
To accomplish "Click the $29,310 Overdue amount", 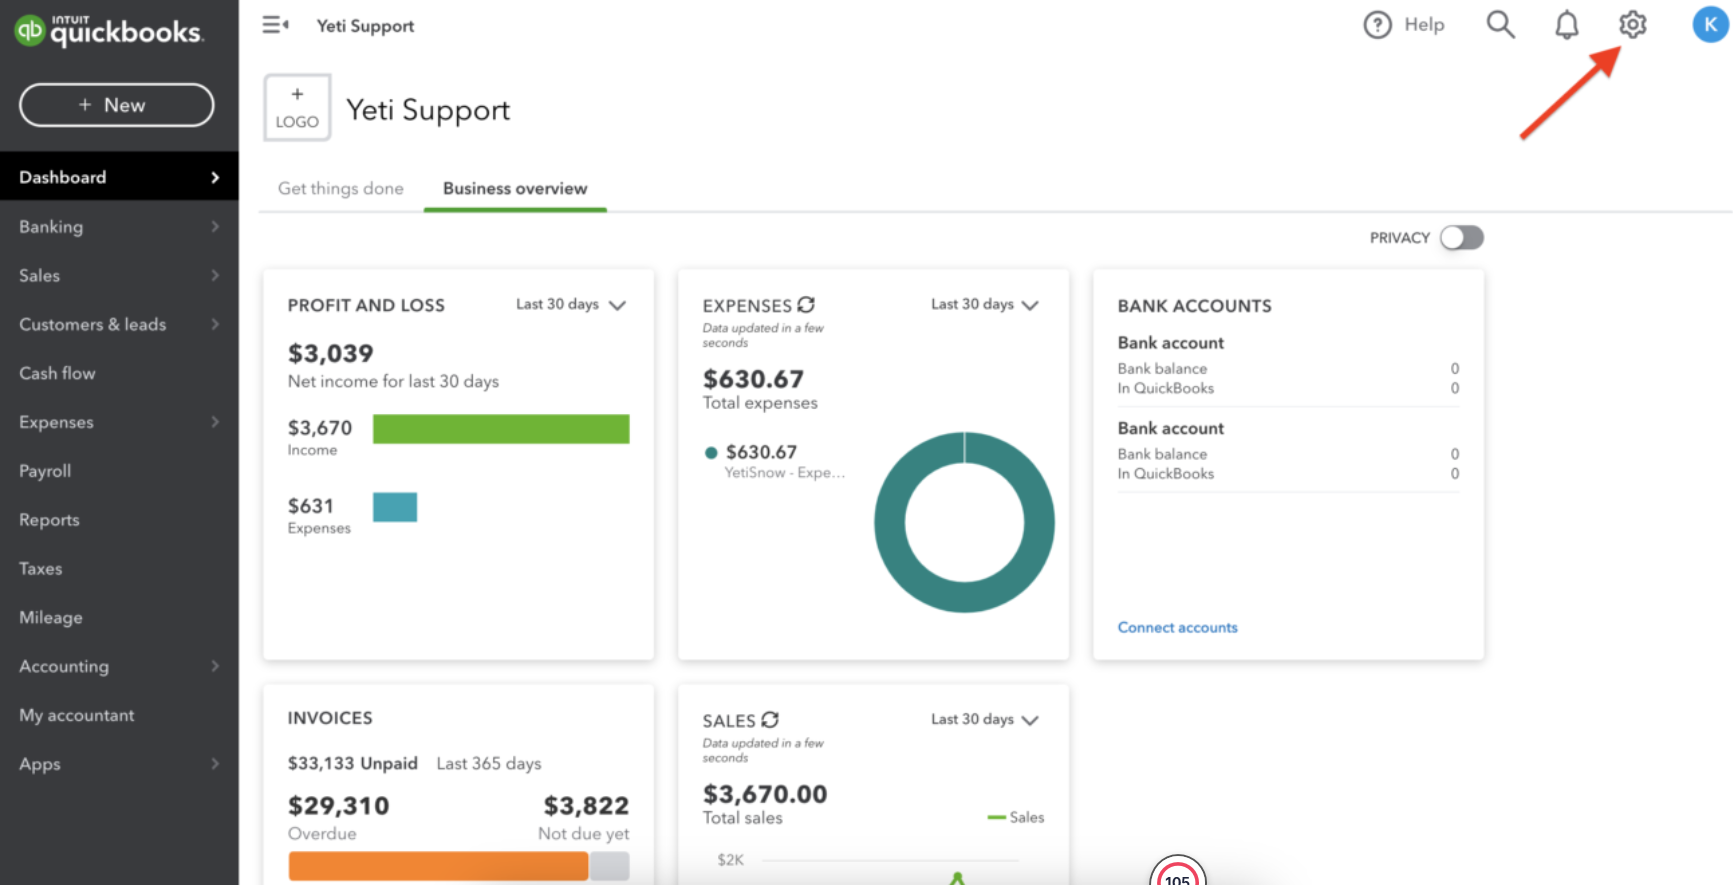I will (x=338, y=806).
